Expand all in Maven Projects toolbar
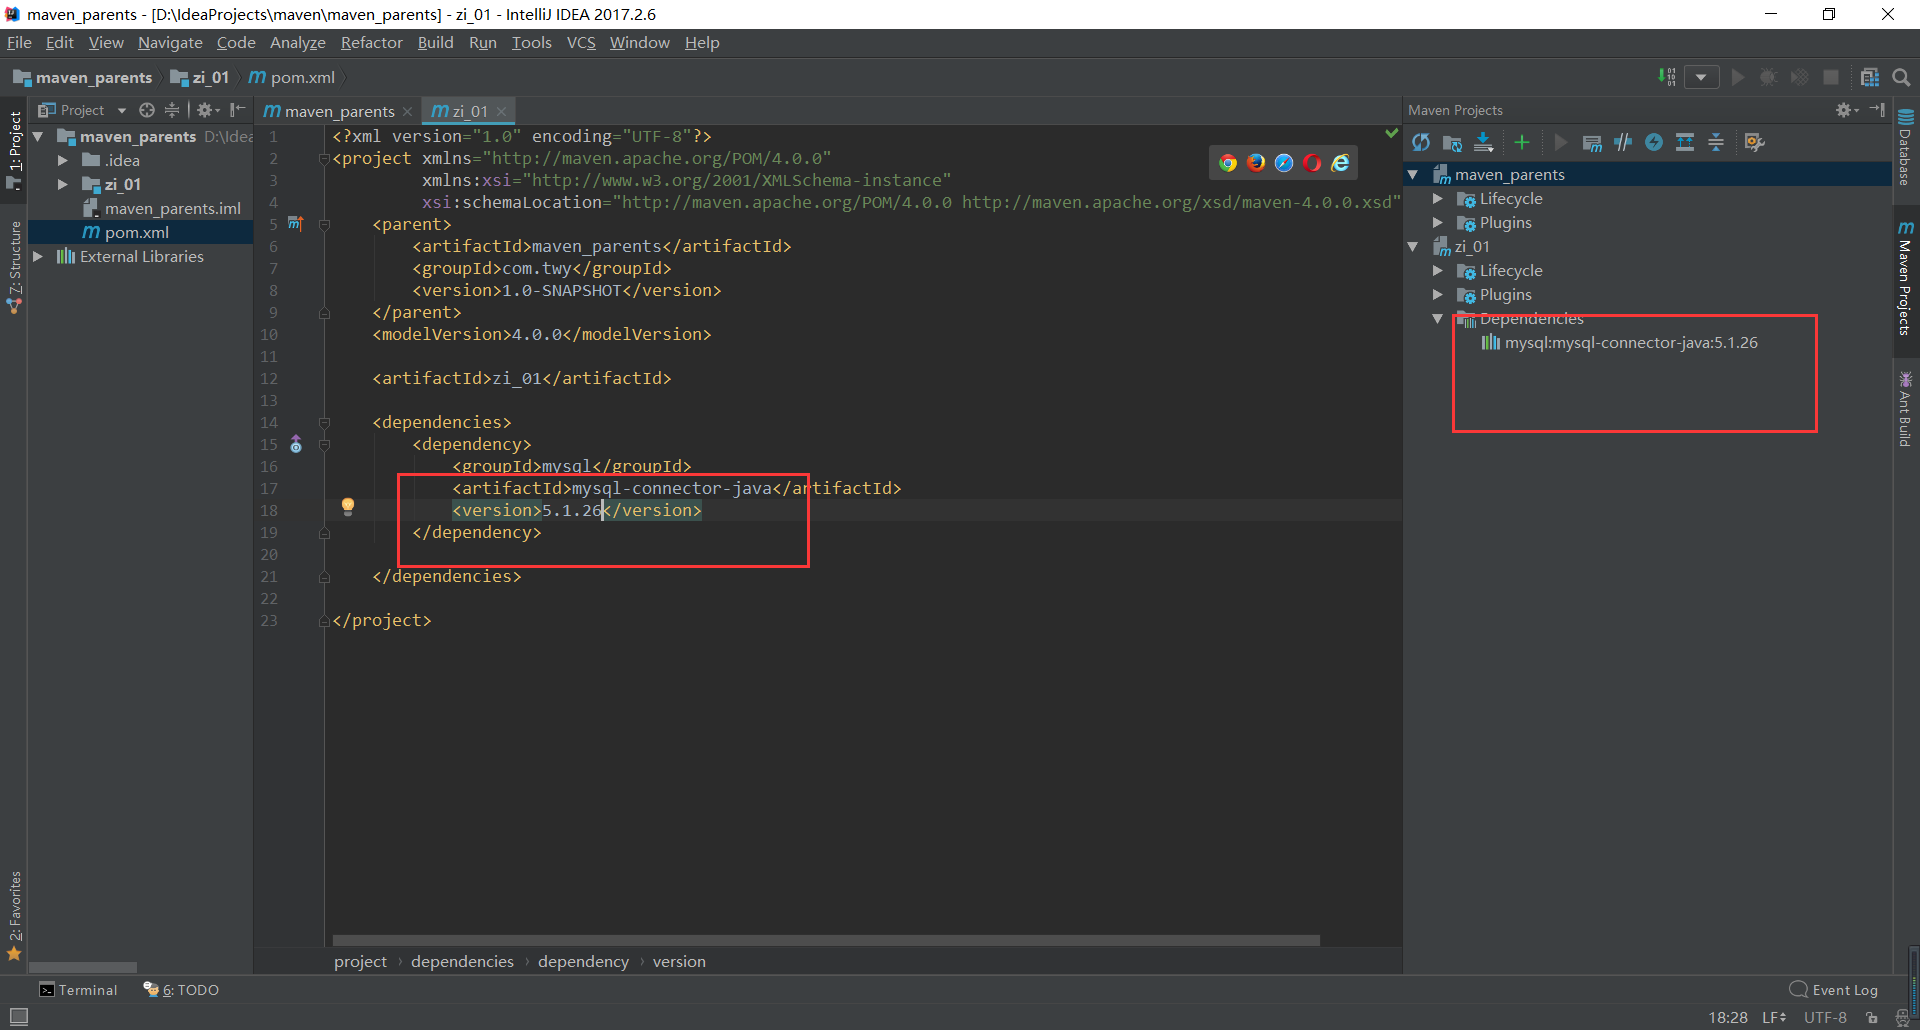The width and height of the screenshot is (1920, 1030). pos(1685,142)
